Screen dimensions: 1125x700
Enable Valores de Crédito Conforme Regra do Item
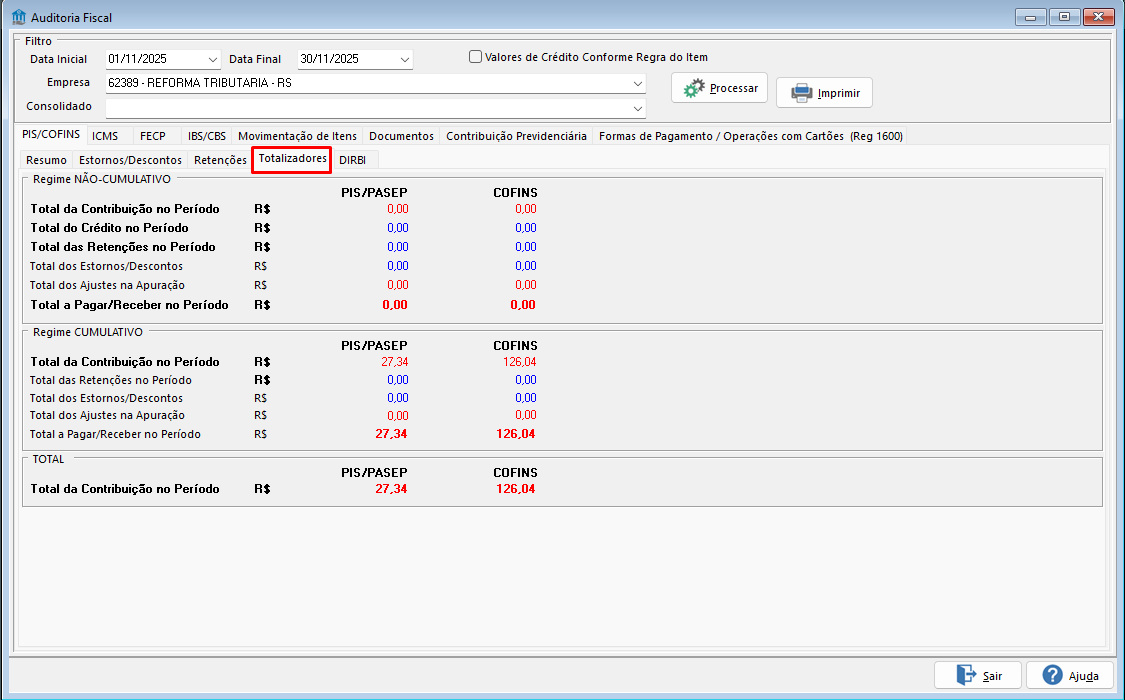pos(475,57)
